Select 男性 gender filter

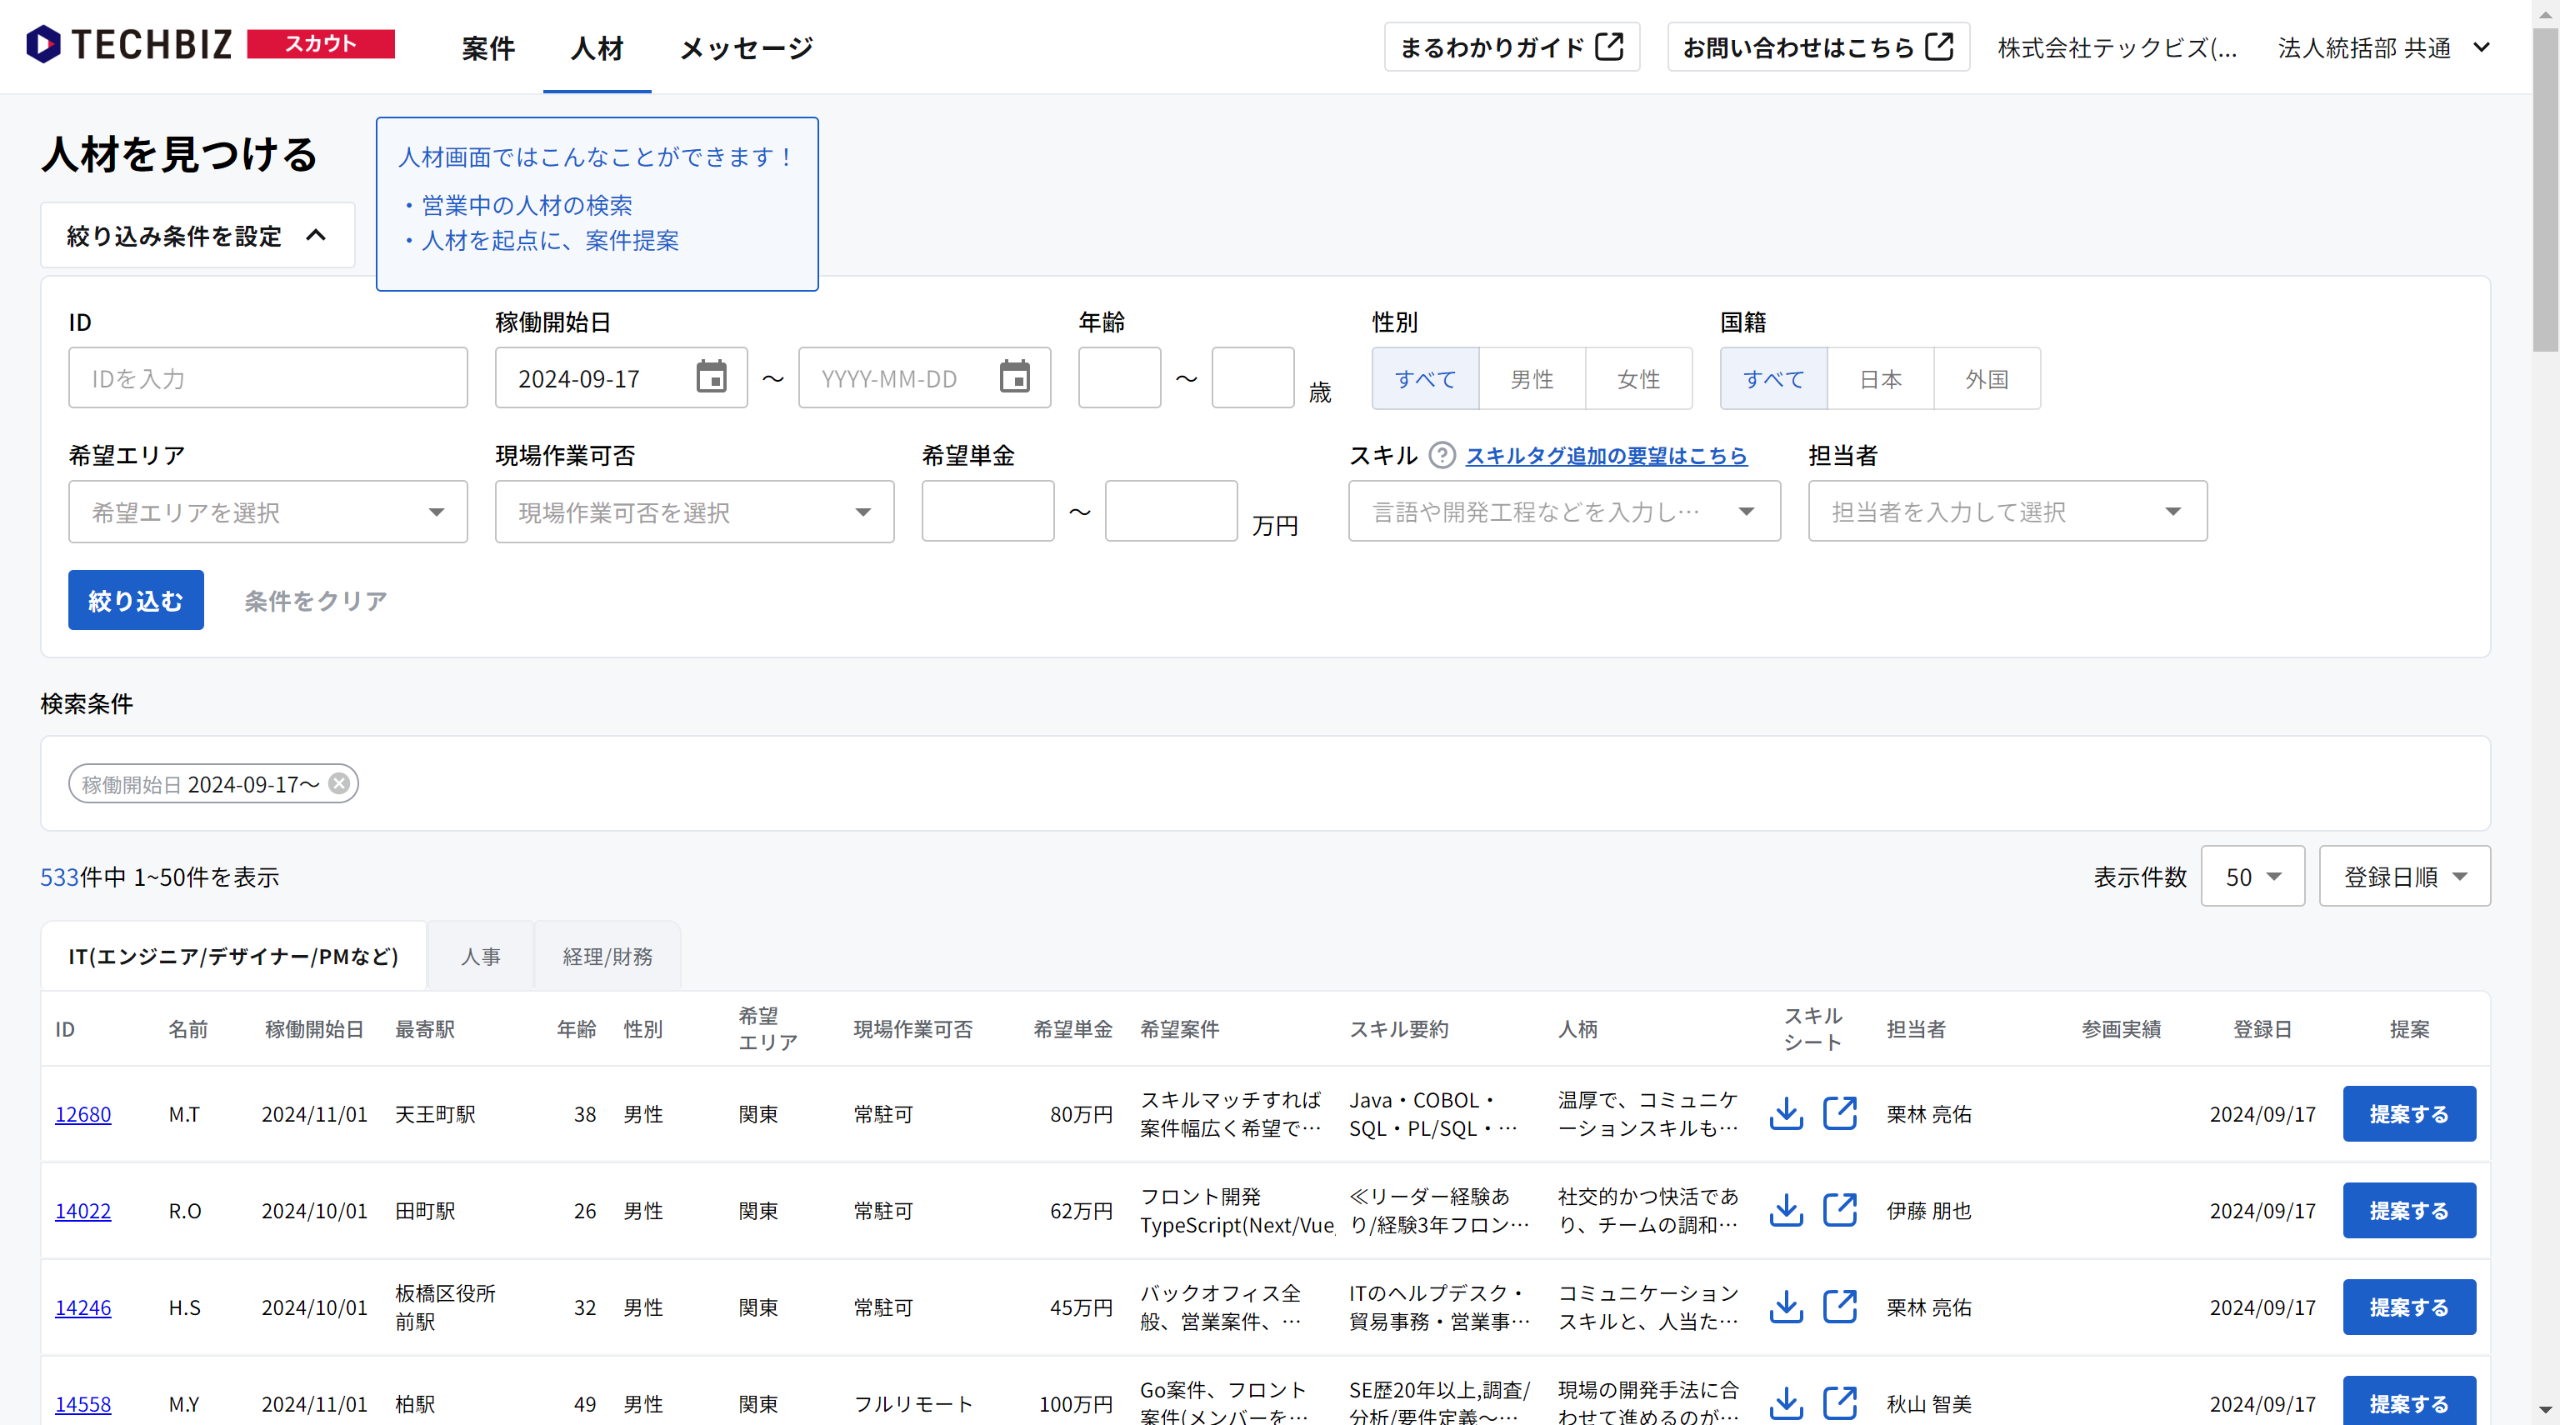pyautogui.click(x=1531, y=379)
